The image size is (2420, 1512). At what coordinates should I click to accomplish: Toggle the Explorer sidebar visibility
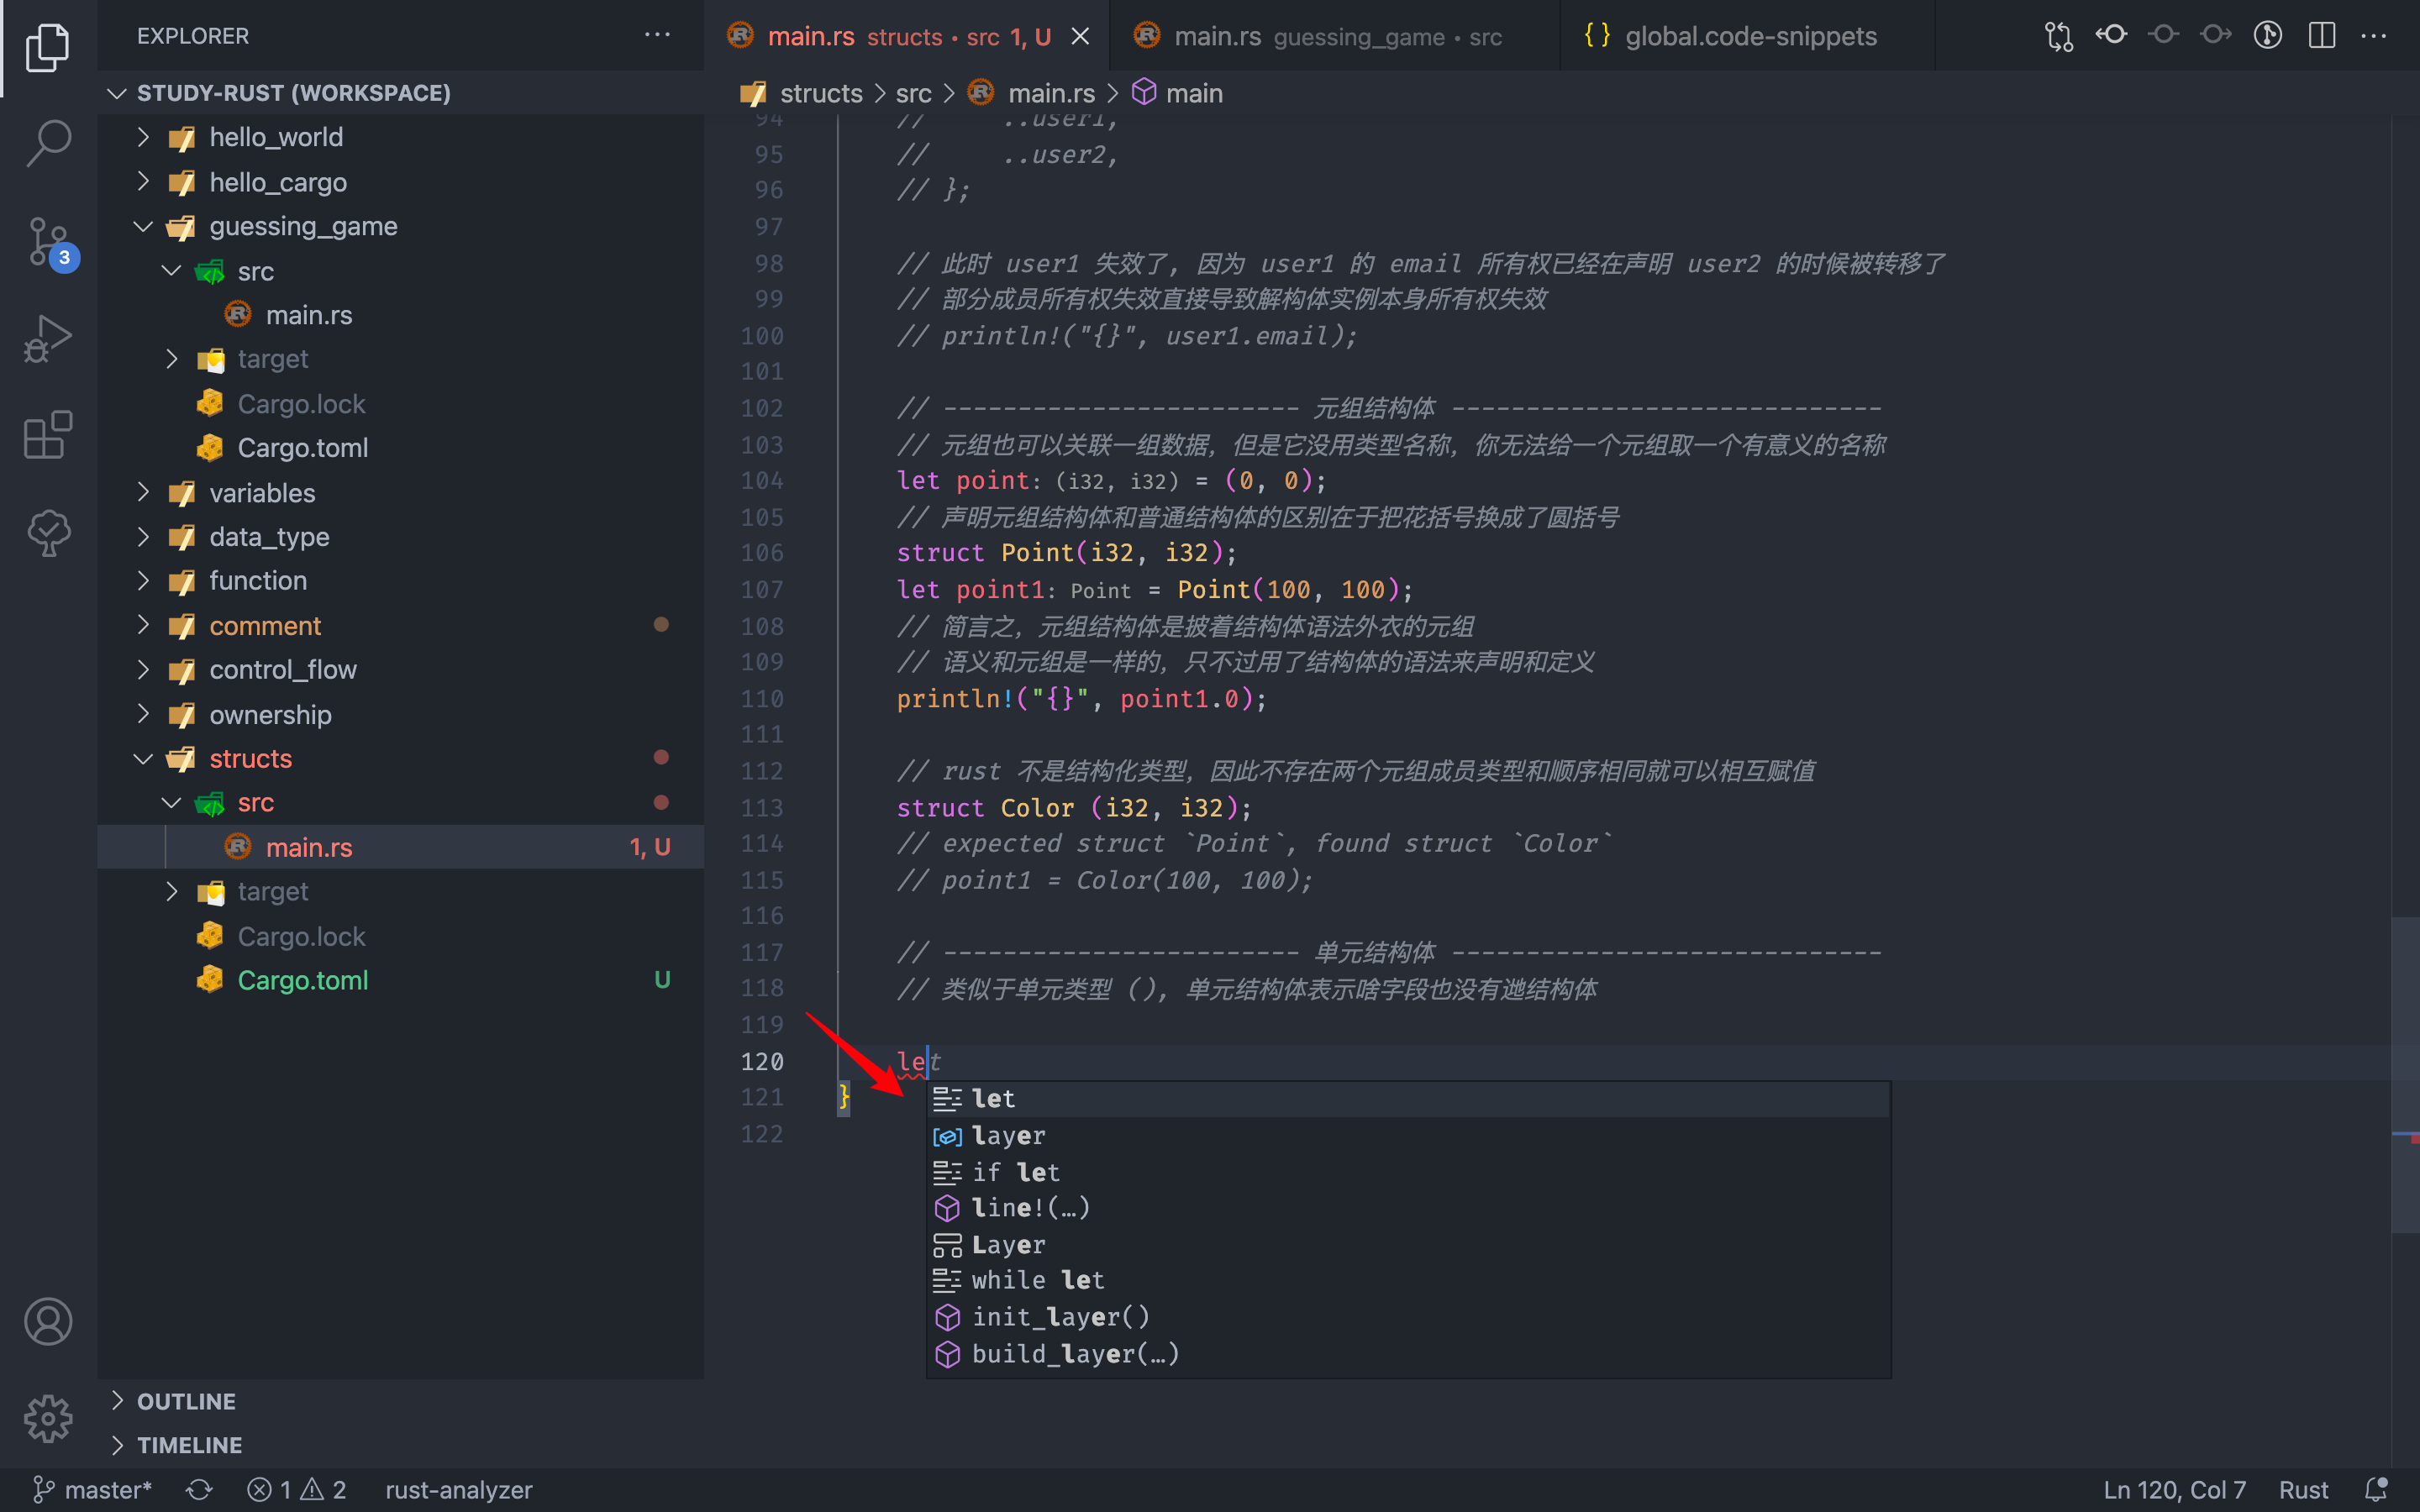point(48,47)
